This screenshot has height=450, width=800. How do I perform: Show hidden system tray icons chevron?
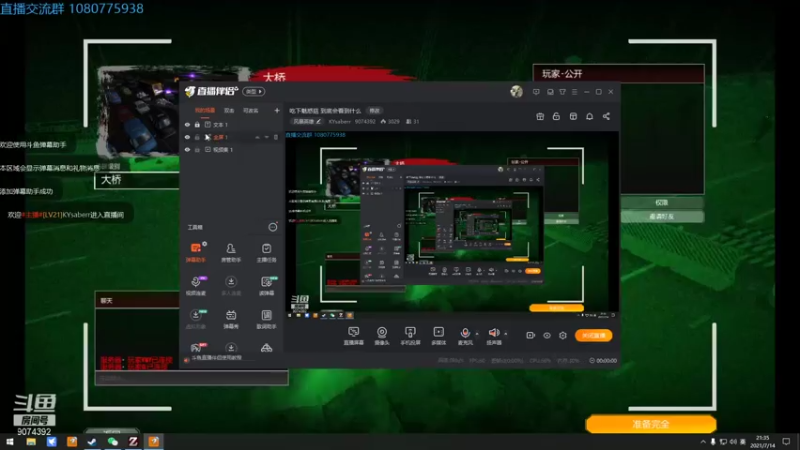pyautogui.click(x=703, y=442)
